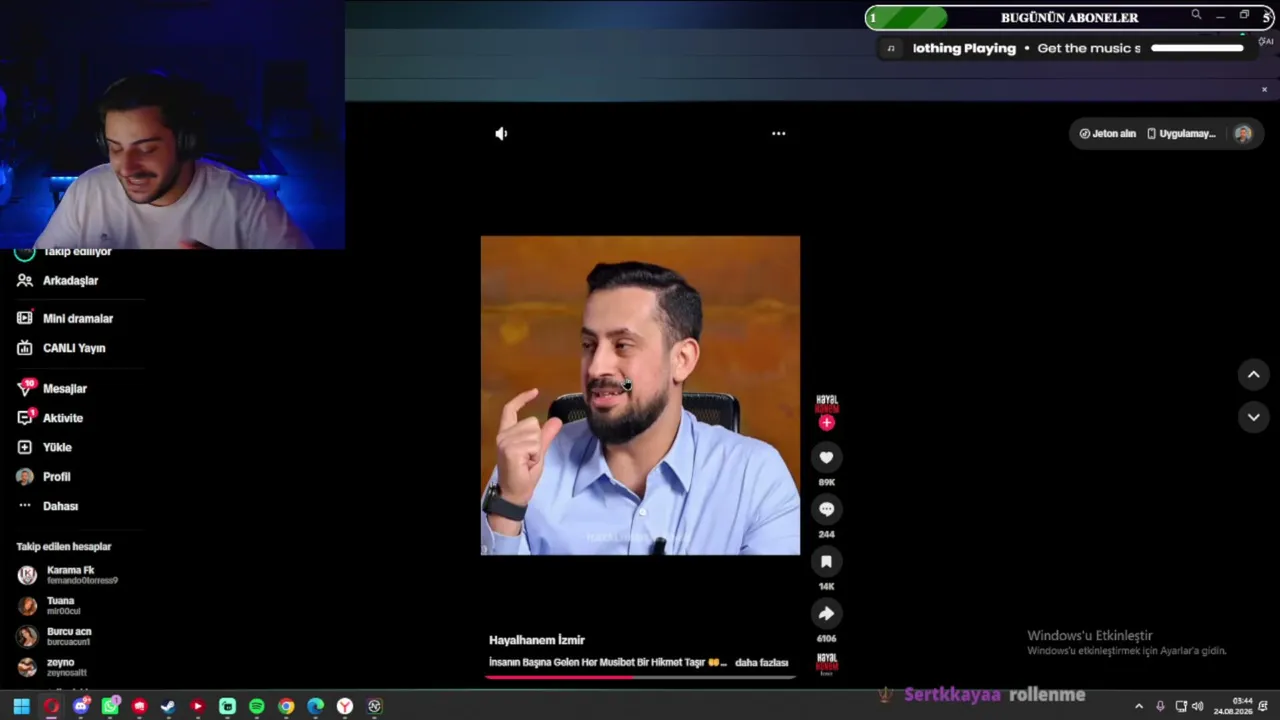Open Steam in the taskbar
1280x720 pixels.
click(x=168, y=706)
